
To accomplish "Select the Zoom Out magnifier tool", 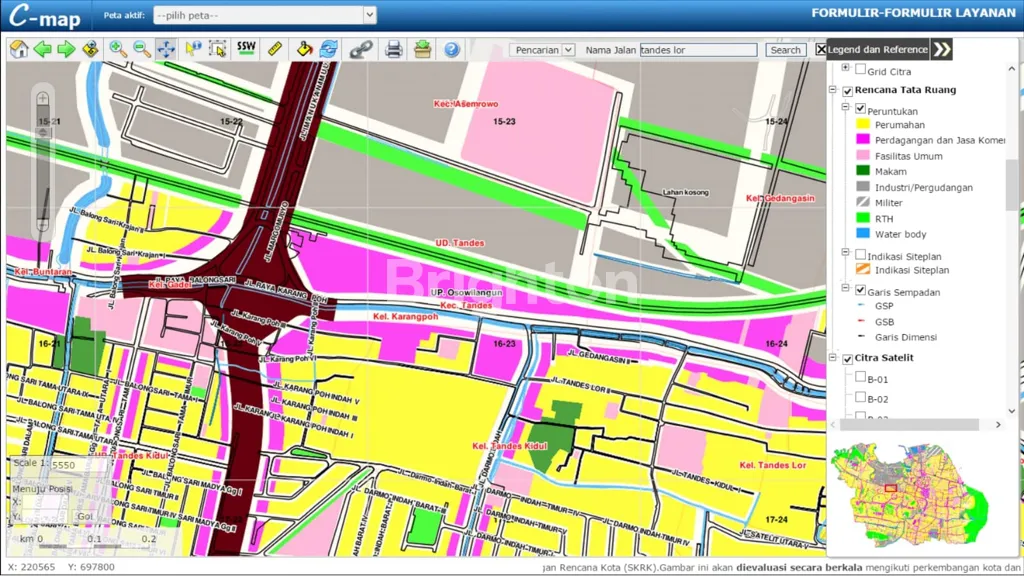I will click(142, 49).
